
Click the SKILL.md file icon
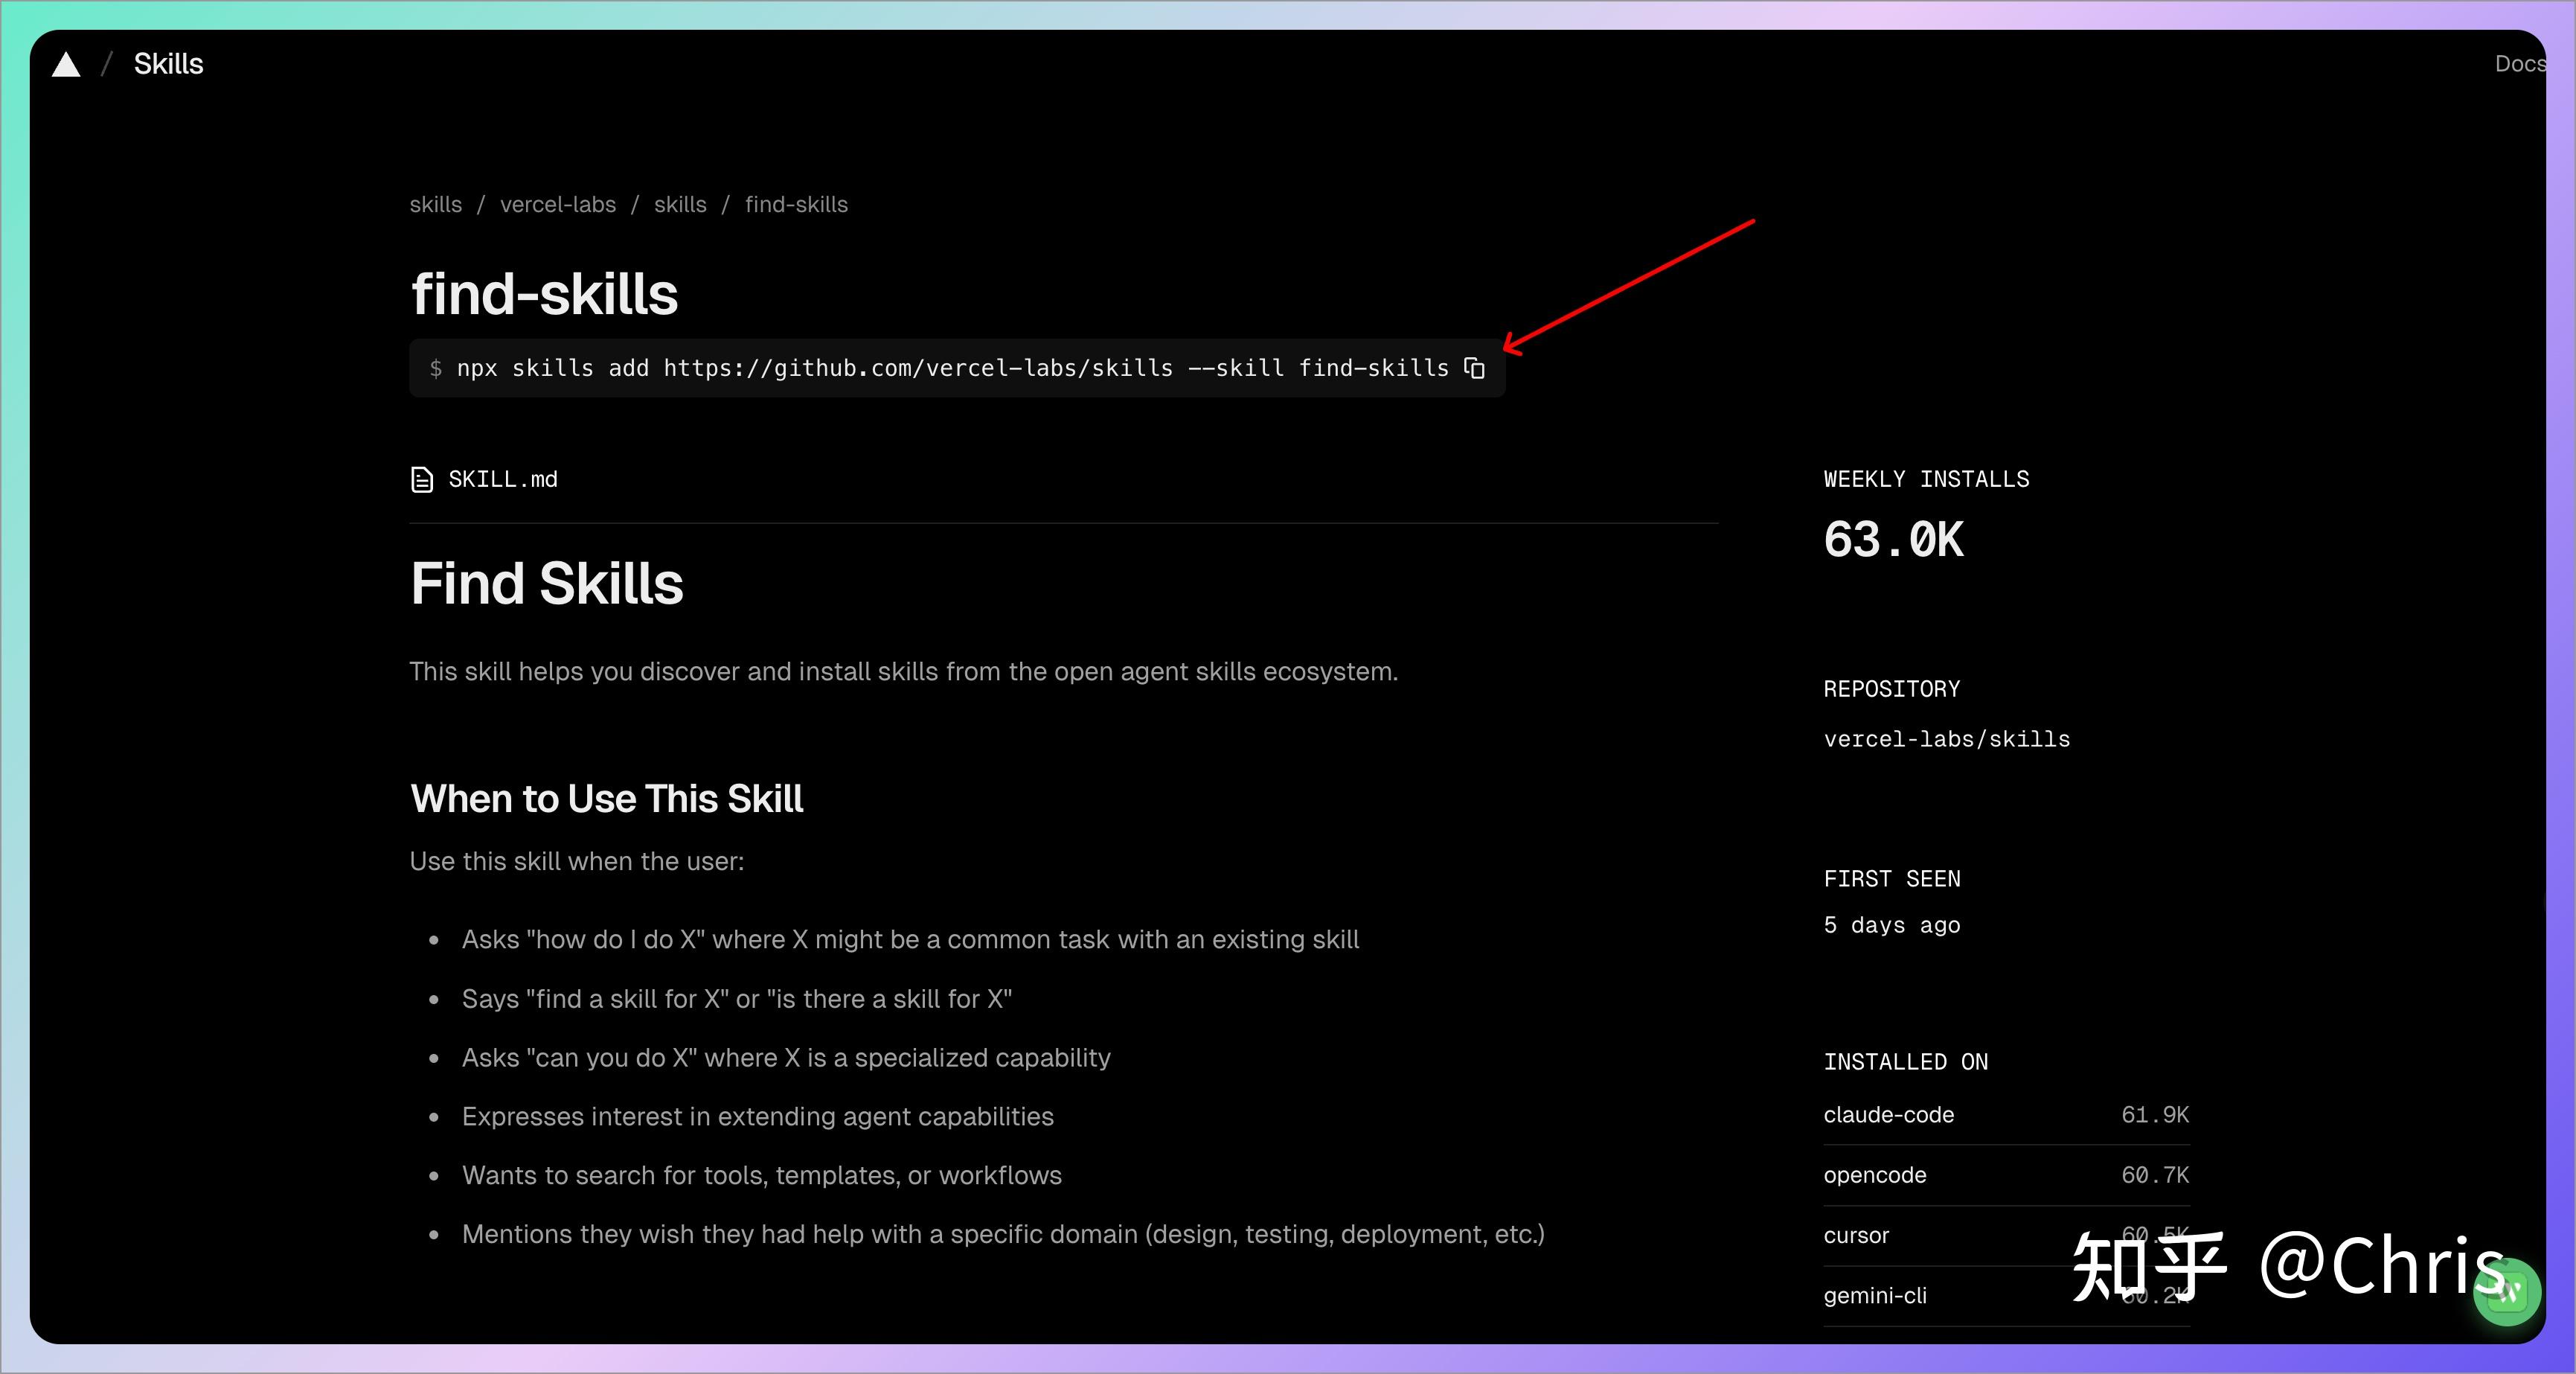[422, 480]
